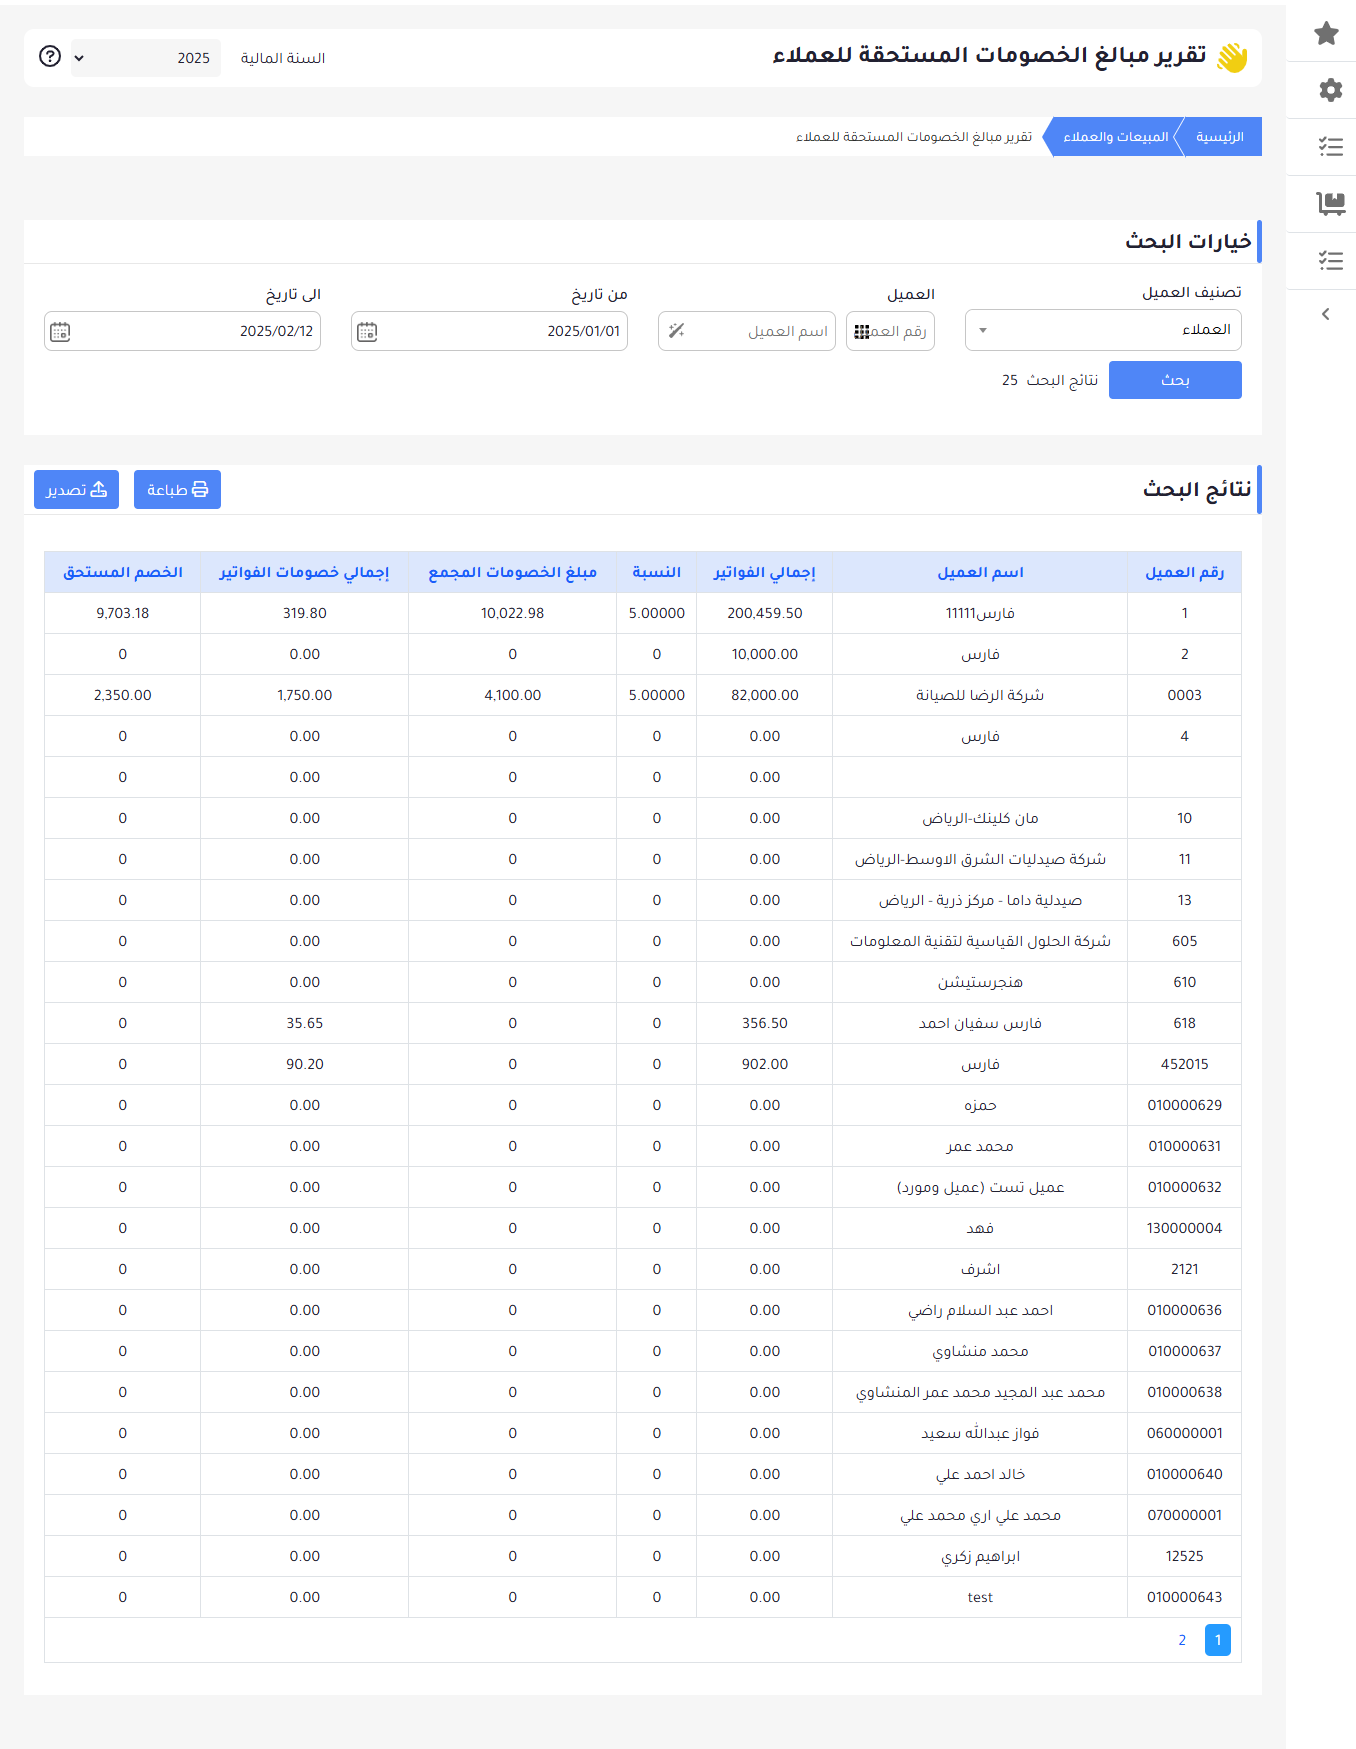
Task: Click the بحث search button
Action: 1175,380
